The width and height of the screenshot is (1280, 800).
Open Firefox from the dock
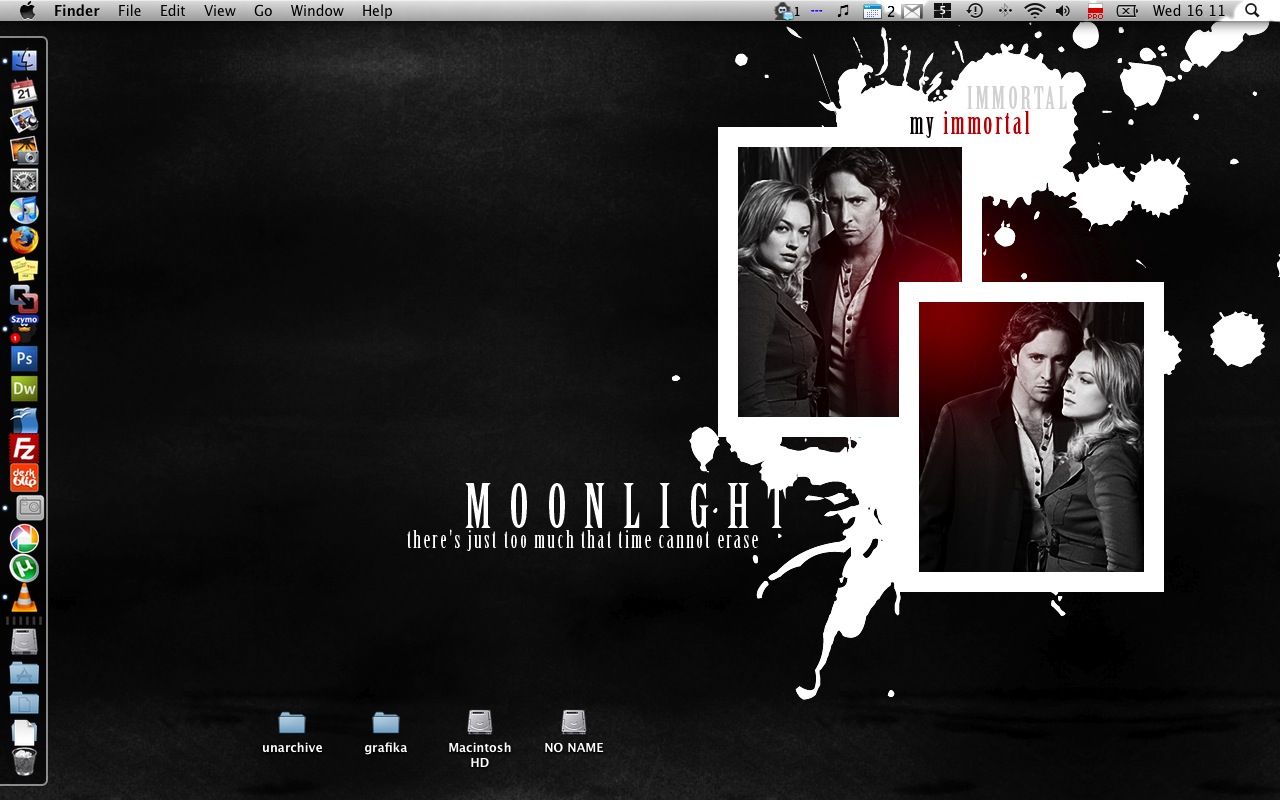pos(24,240)
